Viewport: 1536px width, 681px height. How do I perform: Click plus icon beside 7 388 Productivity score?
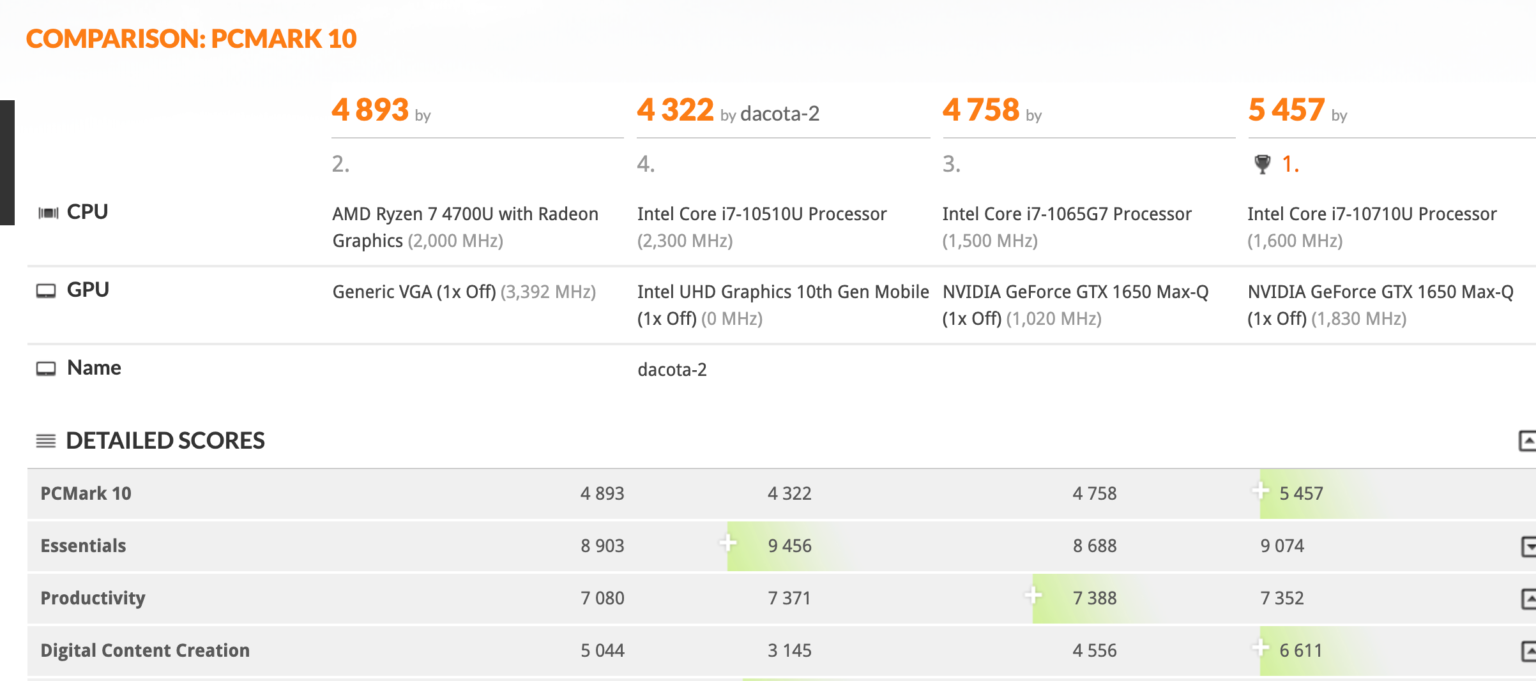pyautogui.click(x=1034, y=596)
